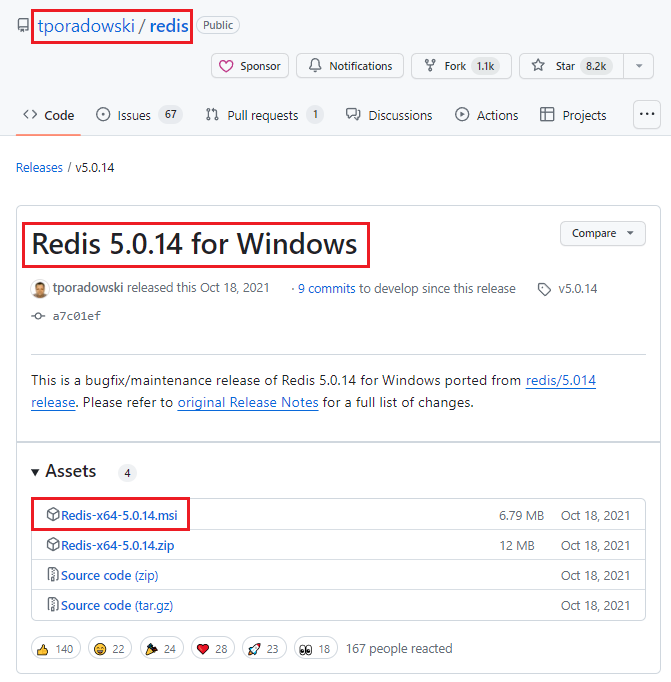This screenshot has width=671, height=682.
Task: Collapse the Assets section triangle
Action: [x=35, y=472]
